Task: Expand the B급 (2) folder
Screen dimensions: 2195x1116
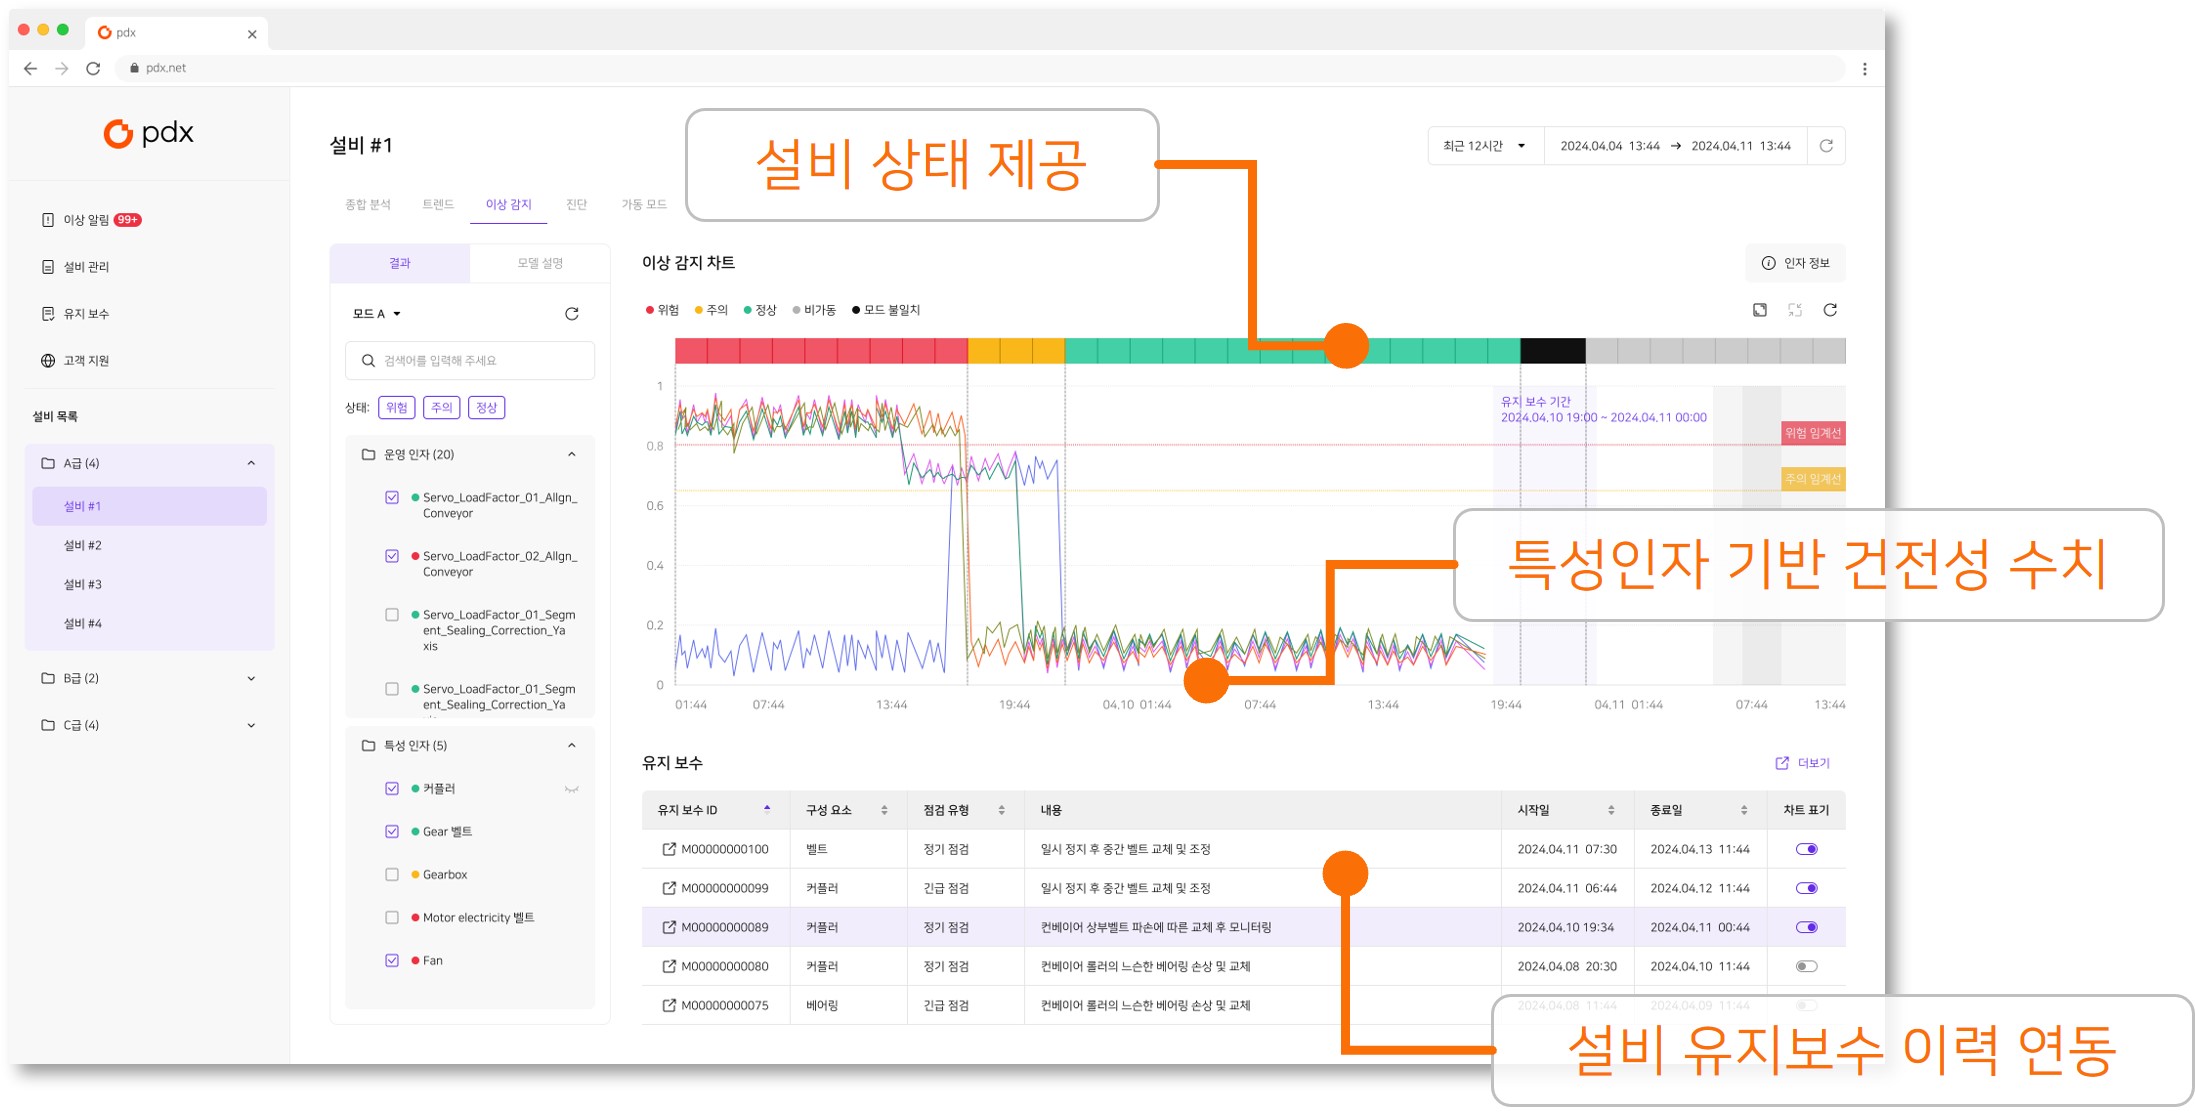Action: pyautogui.click(x=250, y=678)
